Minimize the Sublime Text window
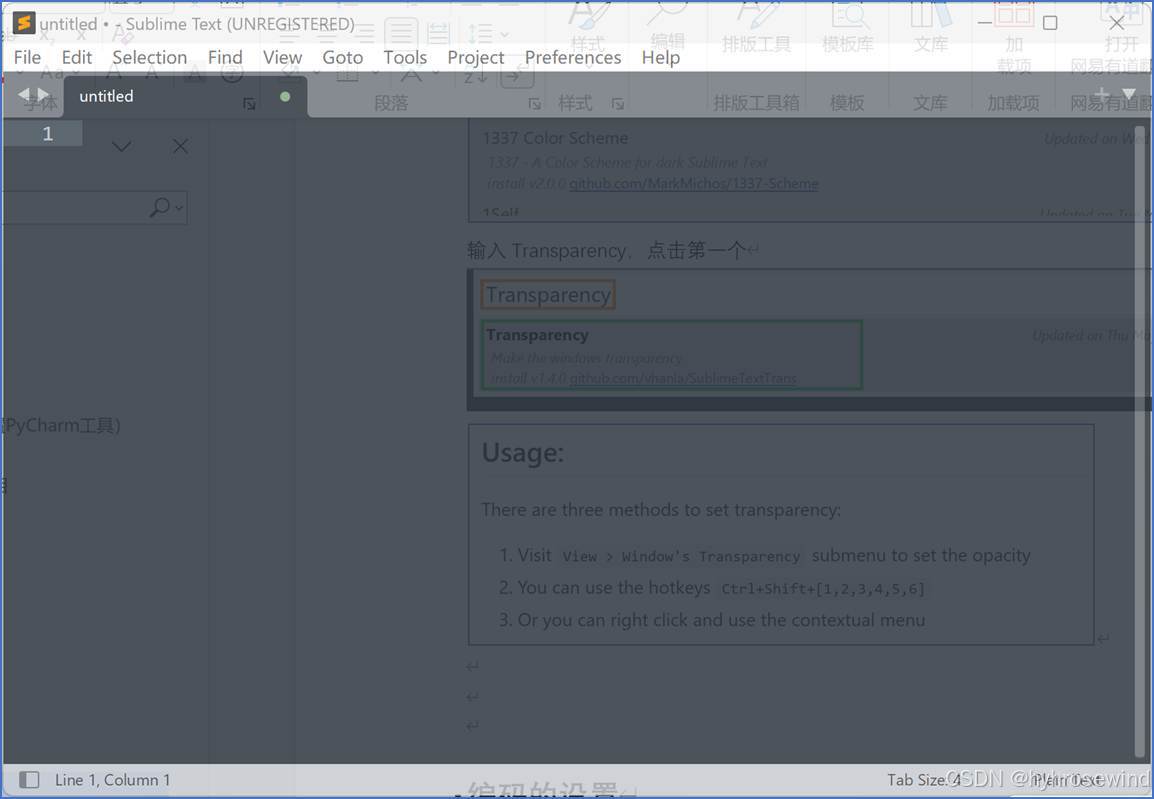The width and height of the screenshot is (1154, 799). 985,24
